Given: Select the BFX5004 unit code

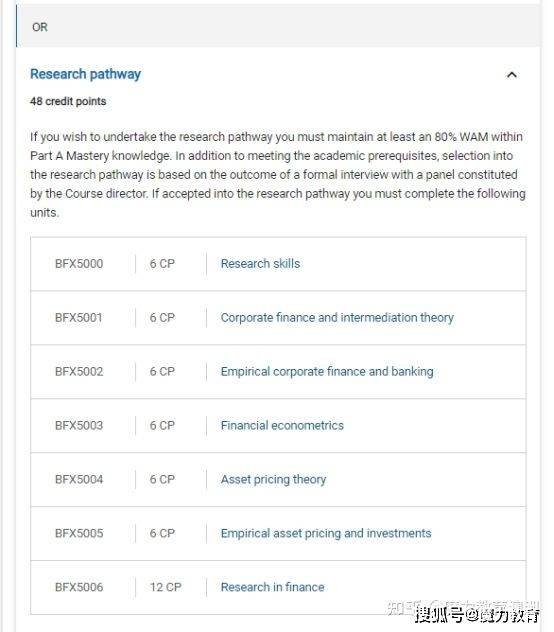Looking at the screenshot, I should (x=79, y=480).
